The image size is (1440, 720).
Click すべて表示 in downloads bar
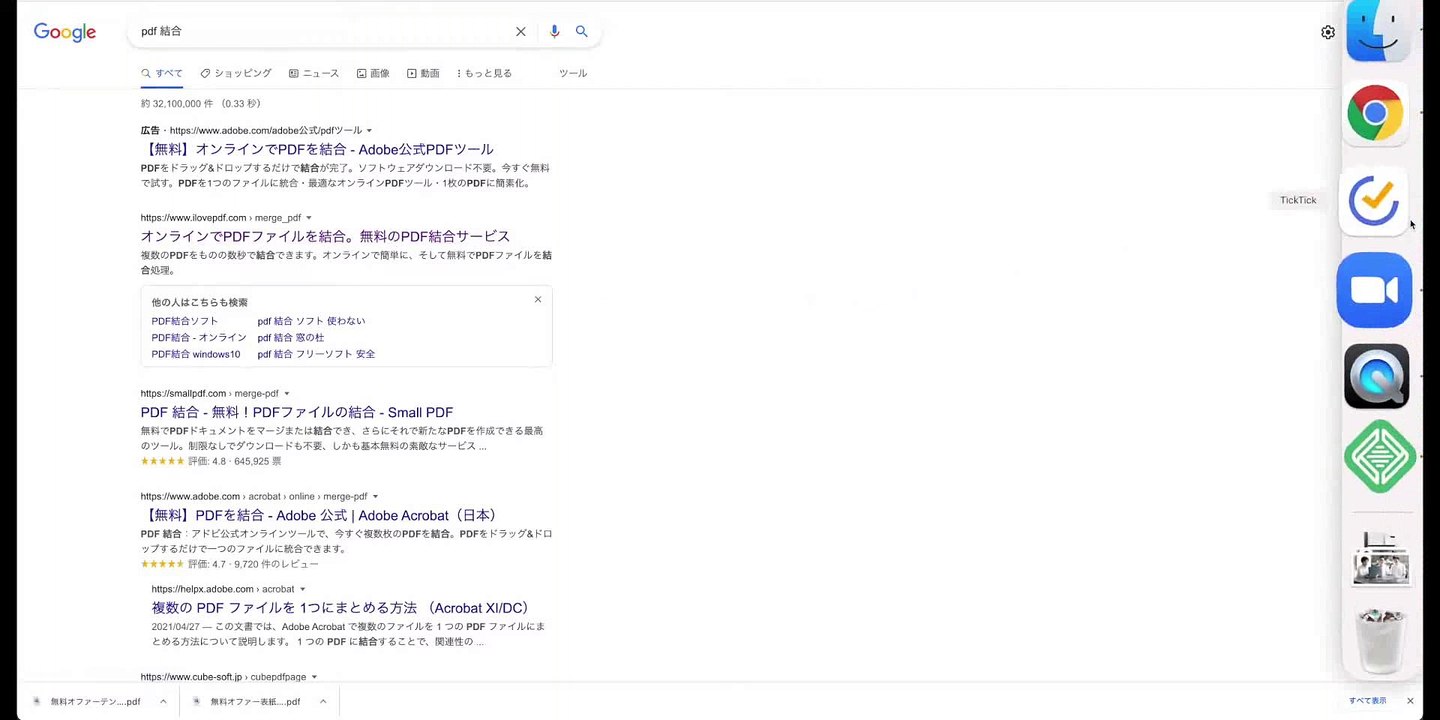(1367, 701)
